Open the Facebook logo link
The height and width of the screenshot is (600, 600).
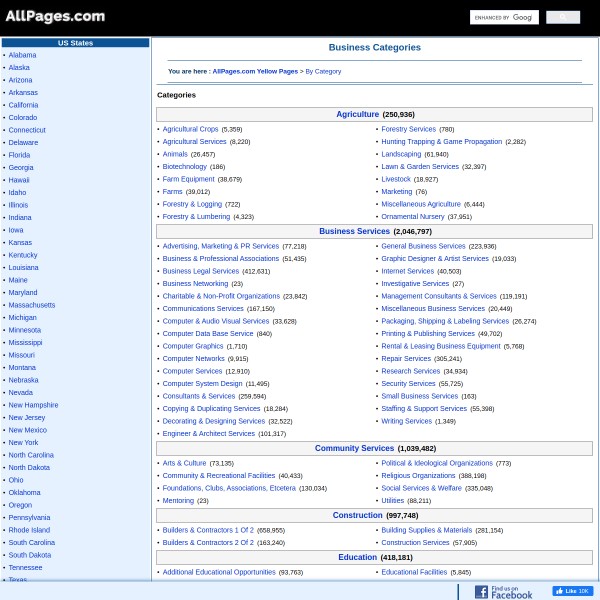[503, 592]
